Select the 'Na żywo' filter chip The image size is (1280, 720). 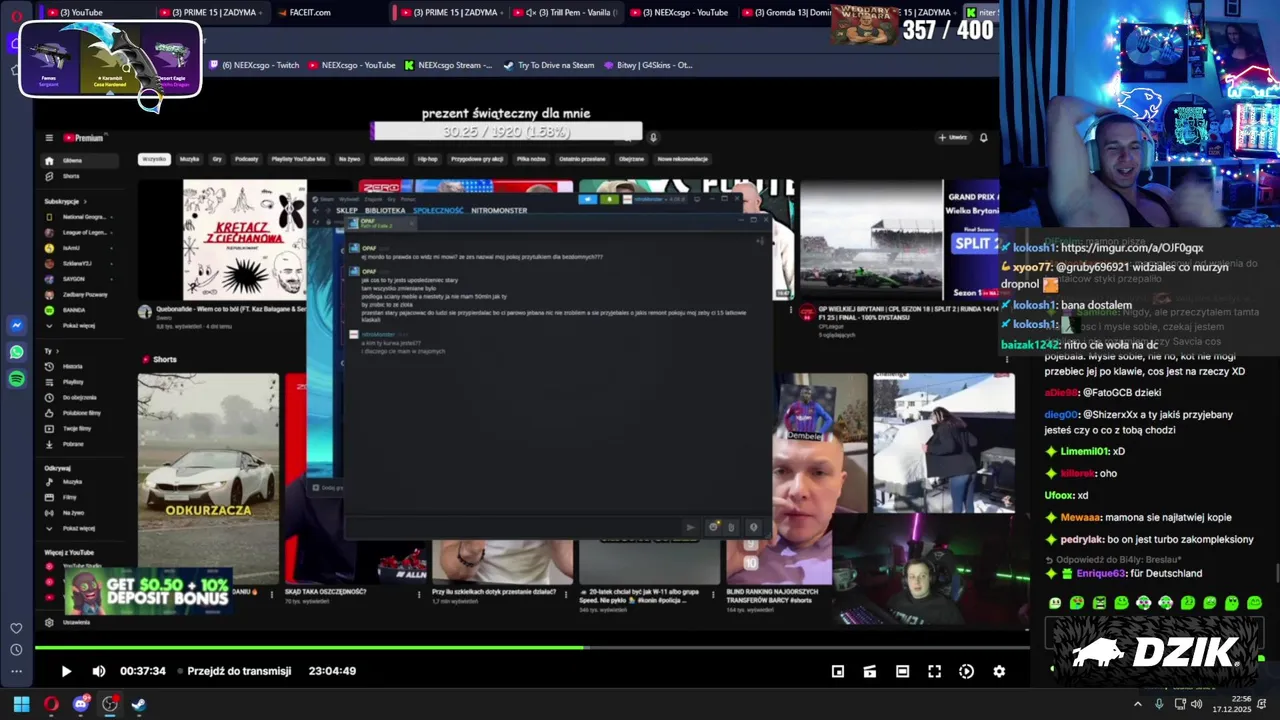pos(349,159)
